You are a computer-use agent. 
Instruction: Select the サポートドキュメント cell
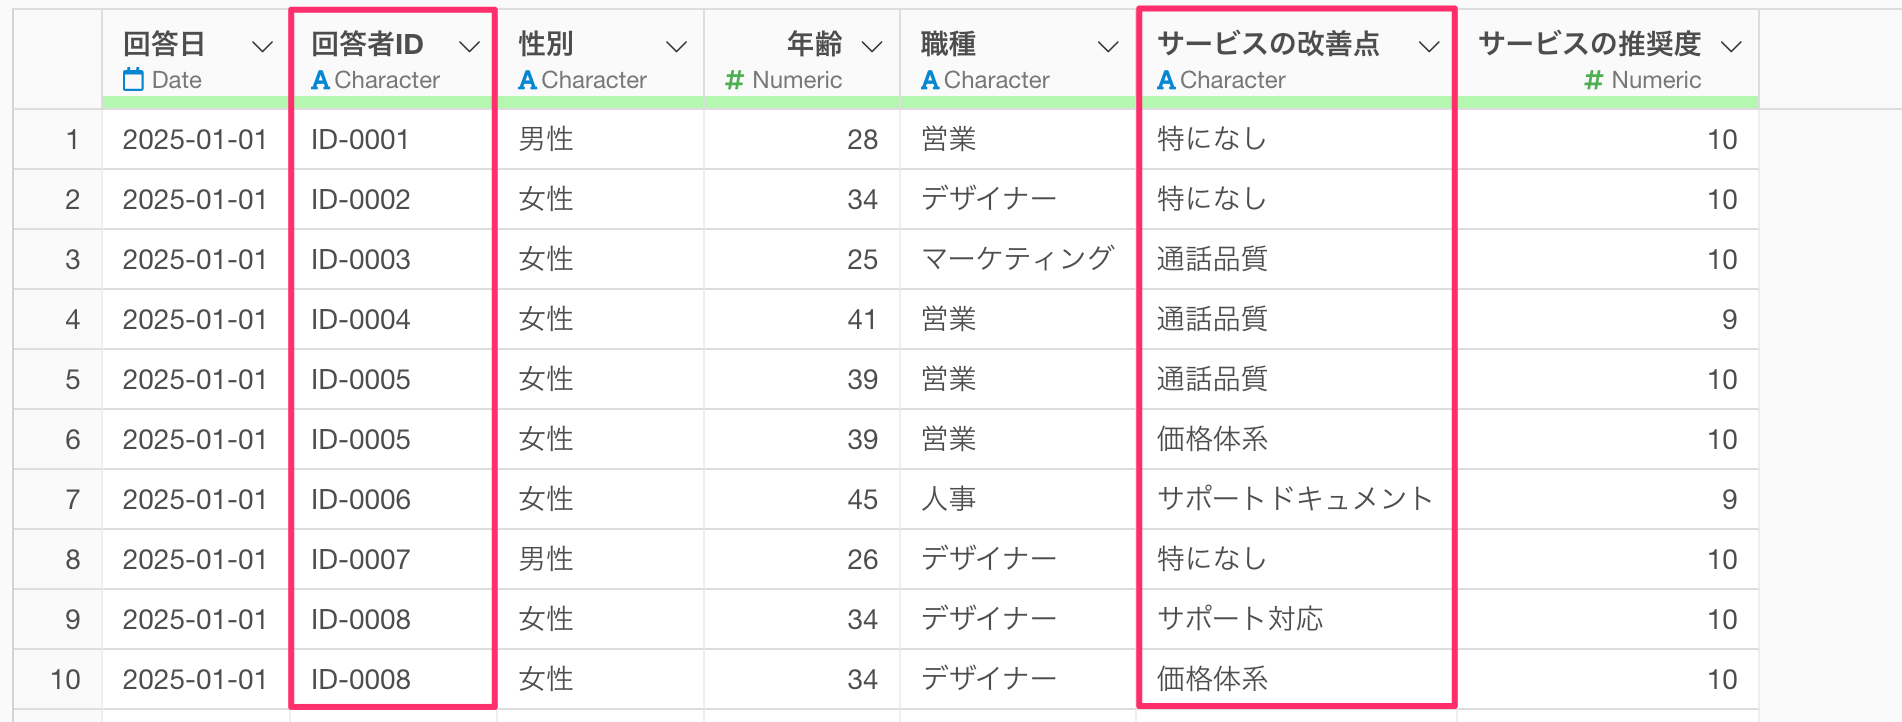click(1294, 499)
